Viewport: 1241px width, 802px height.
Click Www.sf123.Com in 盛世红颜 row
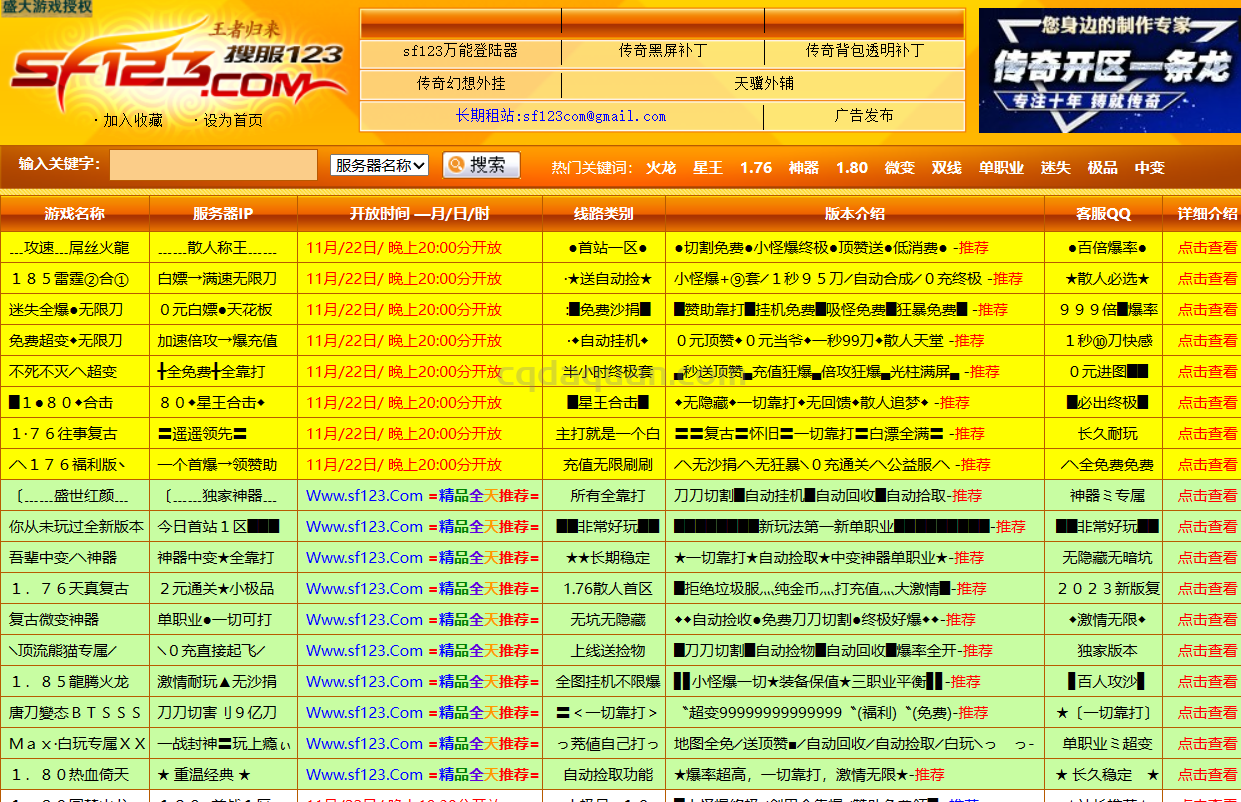pos(364,496)
